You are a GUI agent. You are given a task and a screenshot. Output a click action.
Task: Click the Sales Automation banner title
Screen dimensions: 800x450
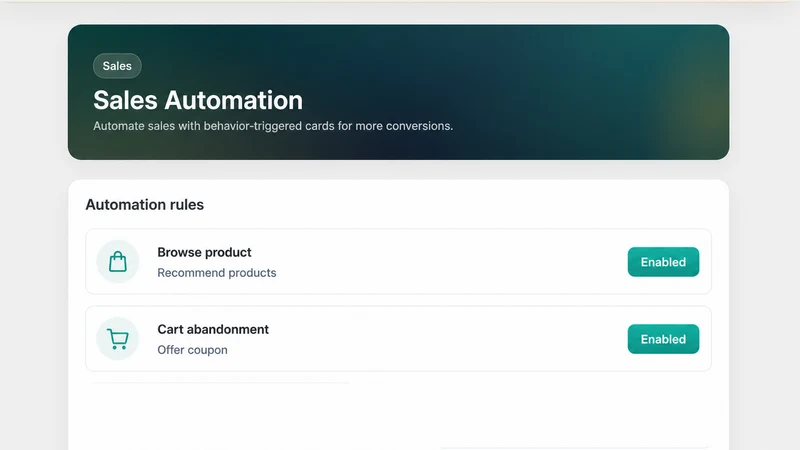point(198,100)
